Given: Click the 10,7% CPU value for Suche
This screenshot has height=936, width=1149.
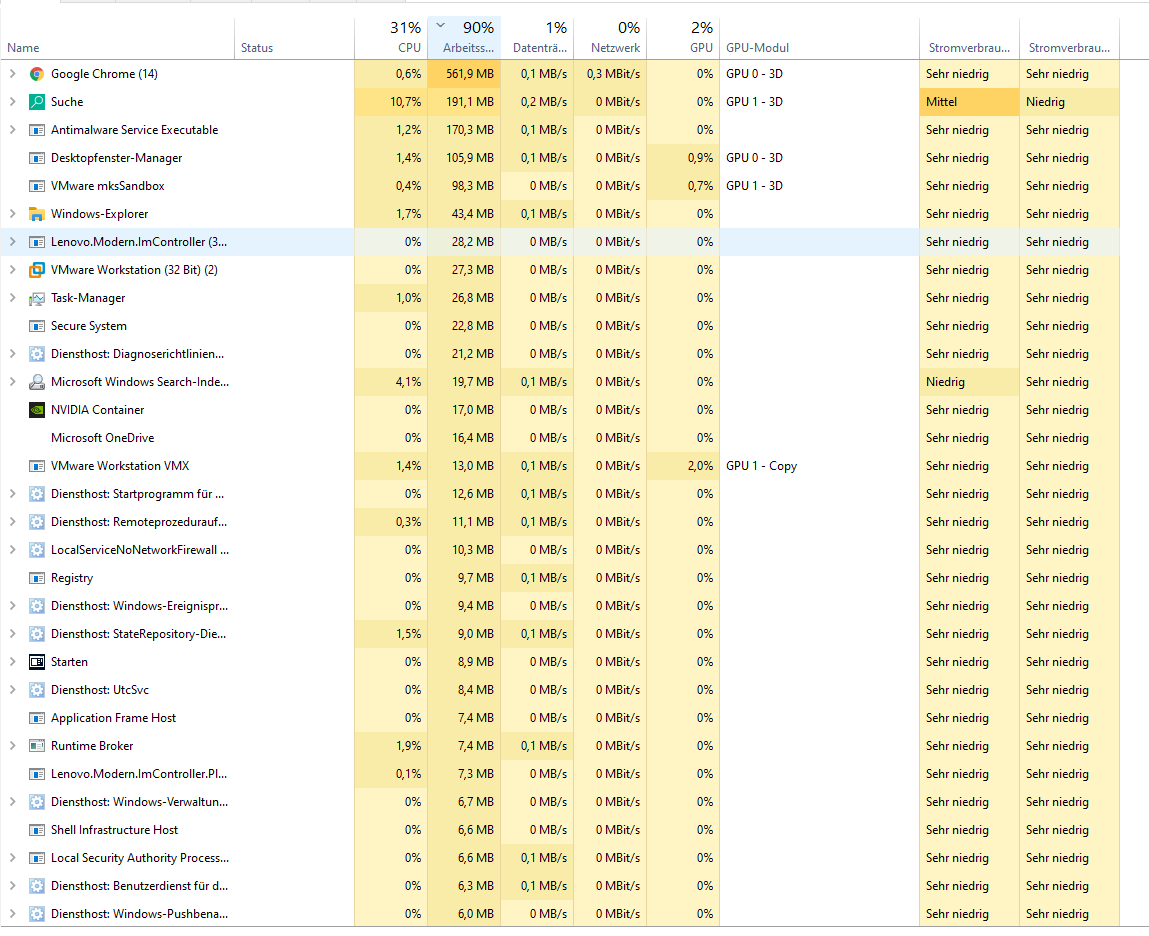Looking at the screenshot, I should pyautogui.click(x=391, y=102).
